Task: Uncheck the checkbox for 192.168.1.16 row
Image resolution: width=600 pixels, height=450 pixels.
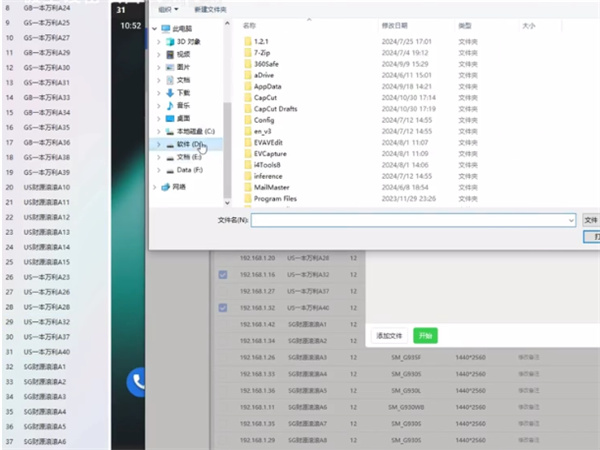Action: pos(223,274)
